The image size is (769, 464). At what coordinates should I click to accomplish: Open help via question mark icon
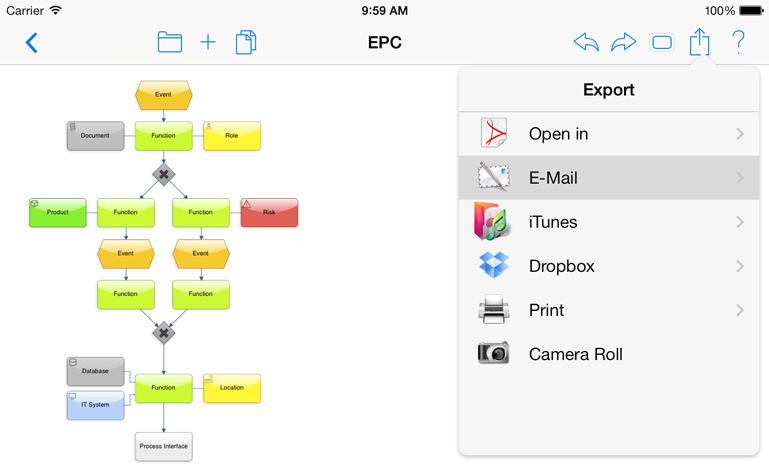point(738,42)
